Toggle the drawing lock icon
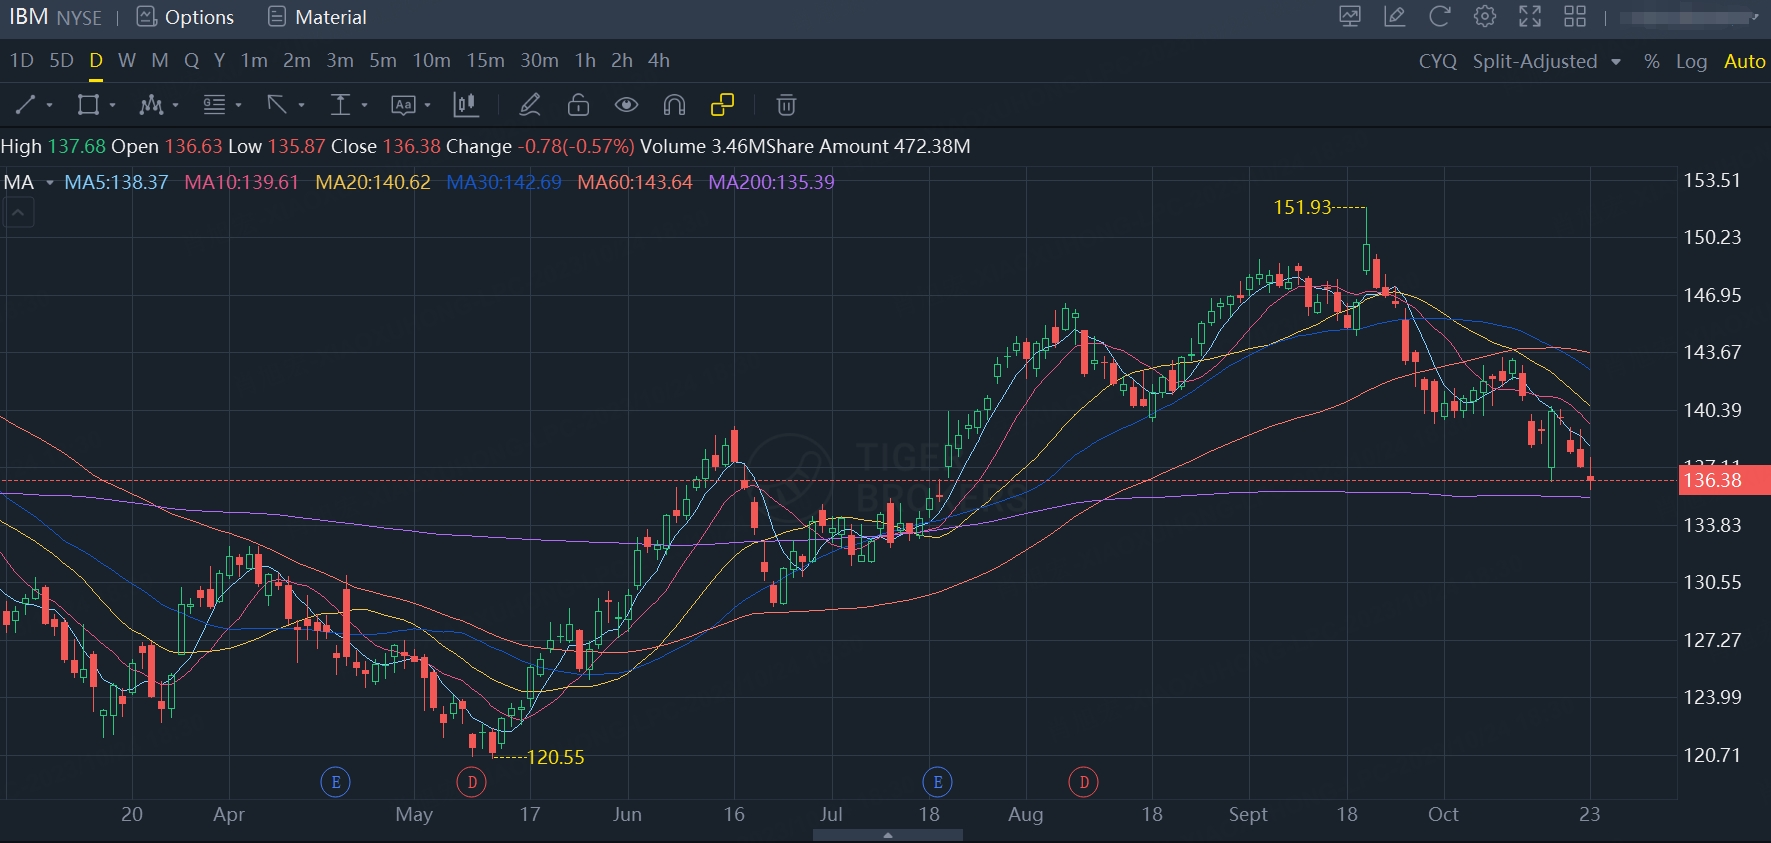 (x=578, y=105)
